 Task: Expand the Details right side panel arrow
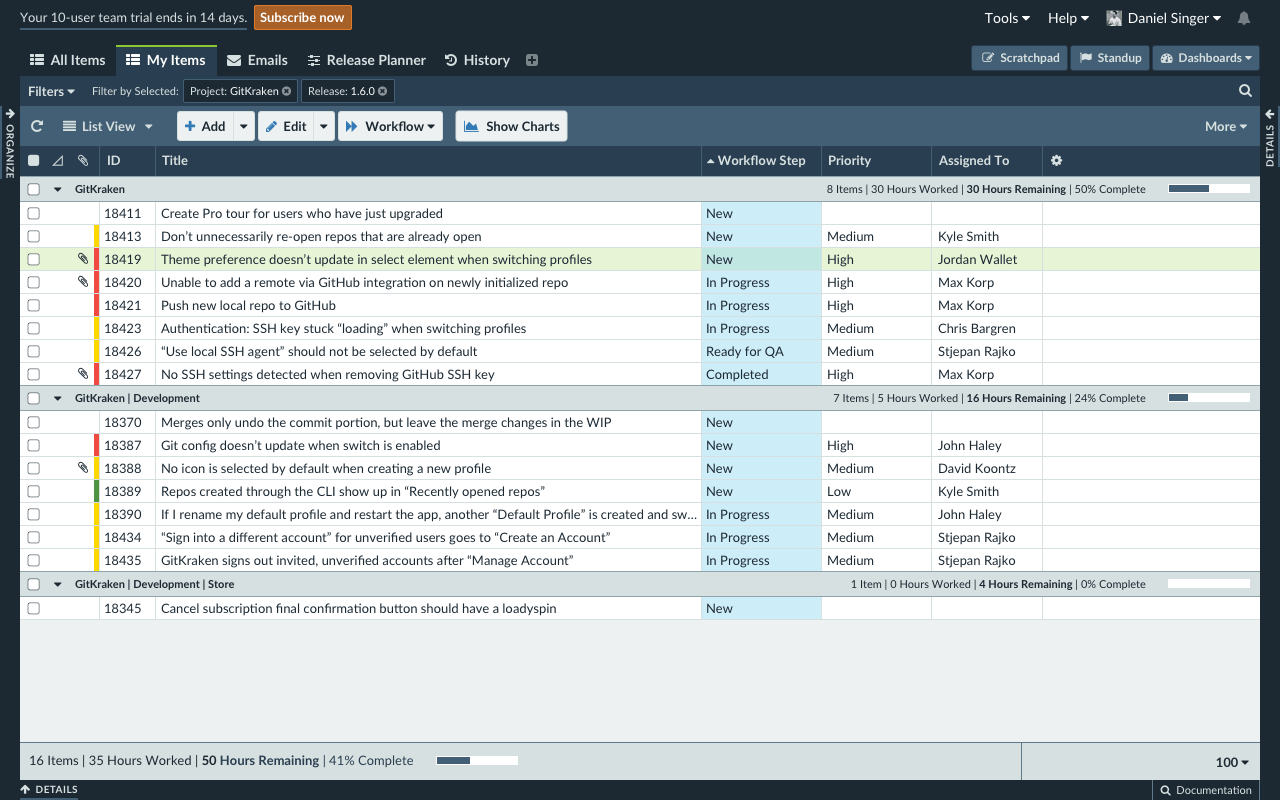tap(1270, 113)
